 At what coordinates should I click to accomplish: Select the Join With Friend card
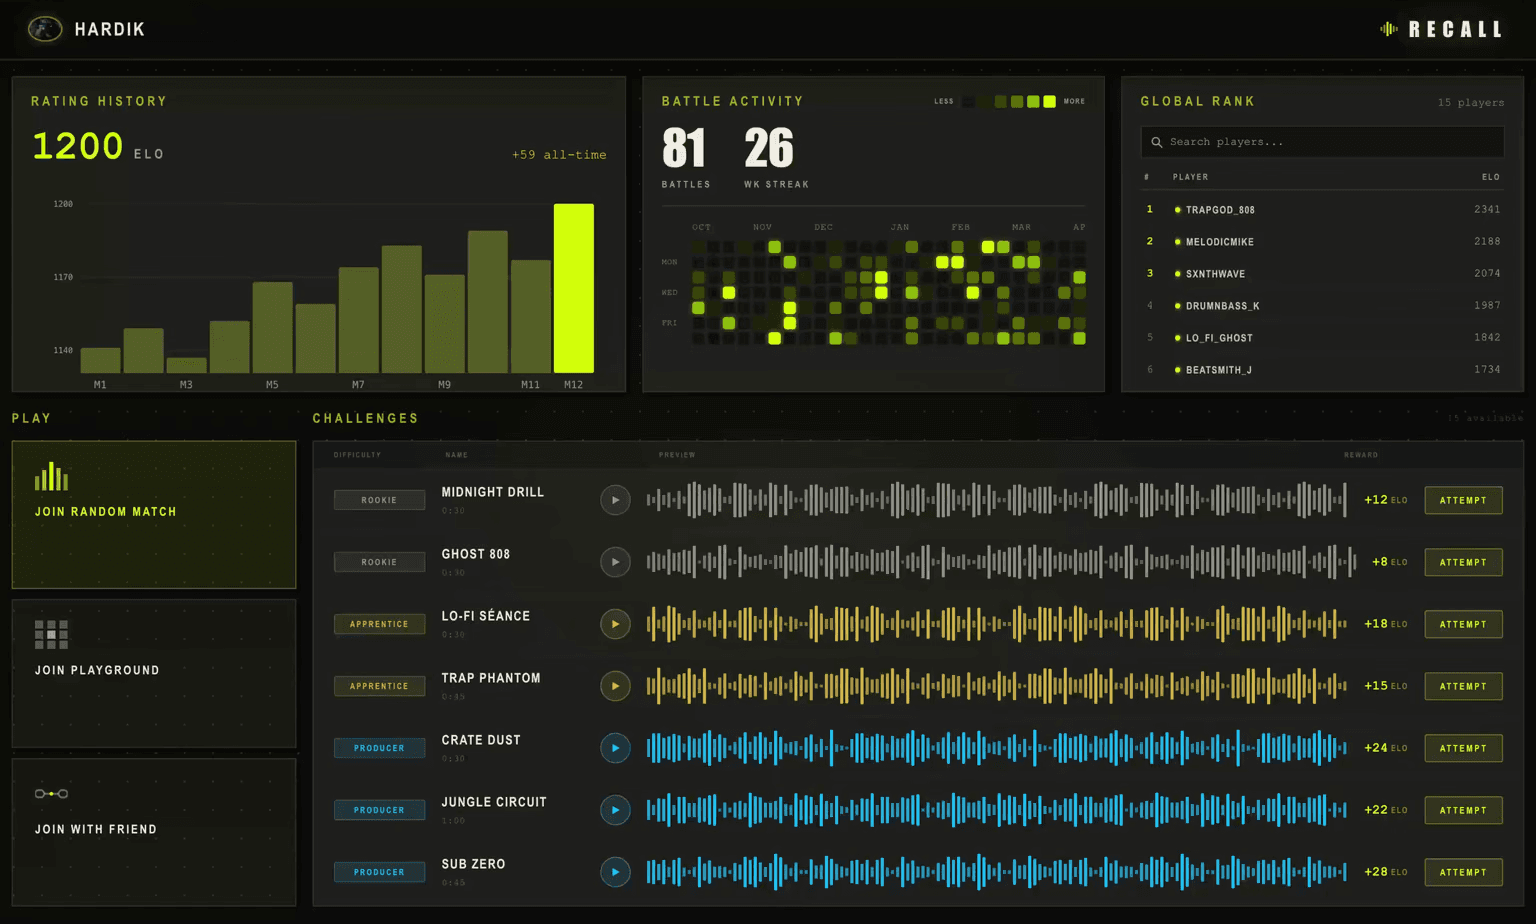pos(154,832)
